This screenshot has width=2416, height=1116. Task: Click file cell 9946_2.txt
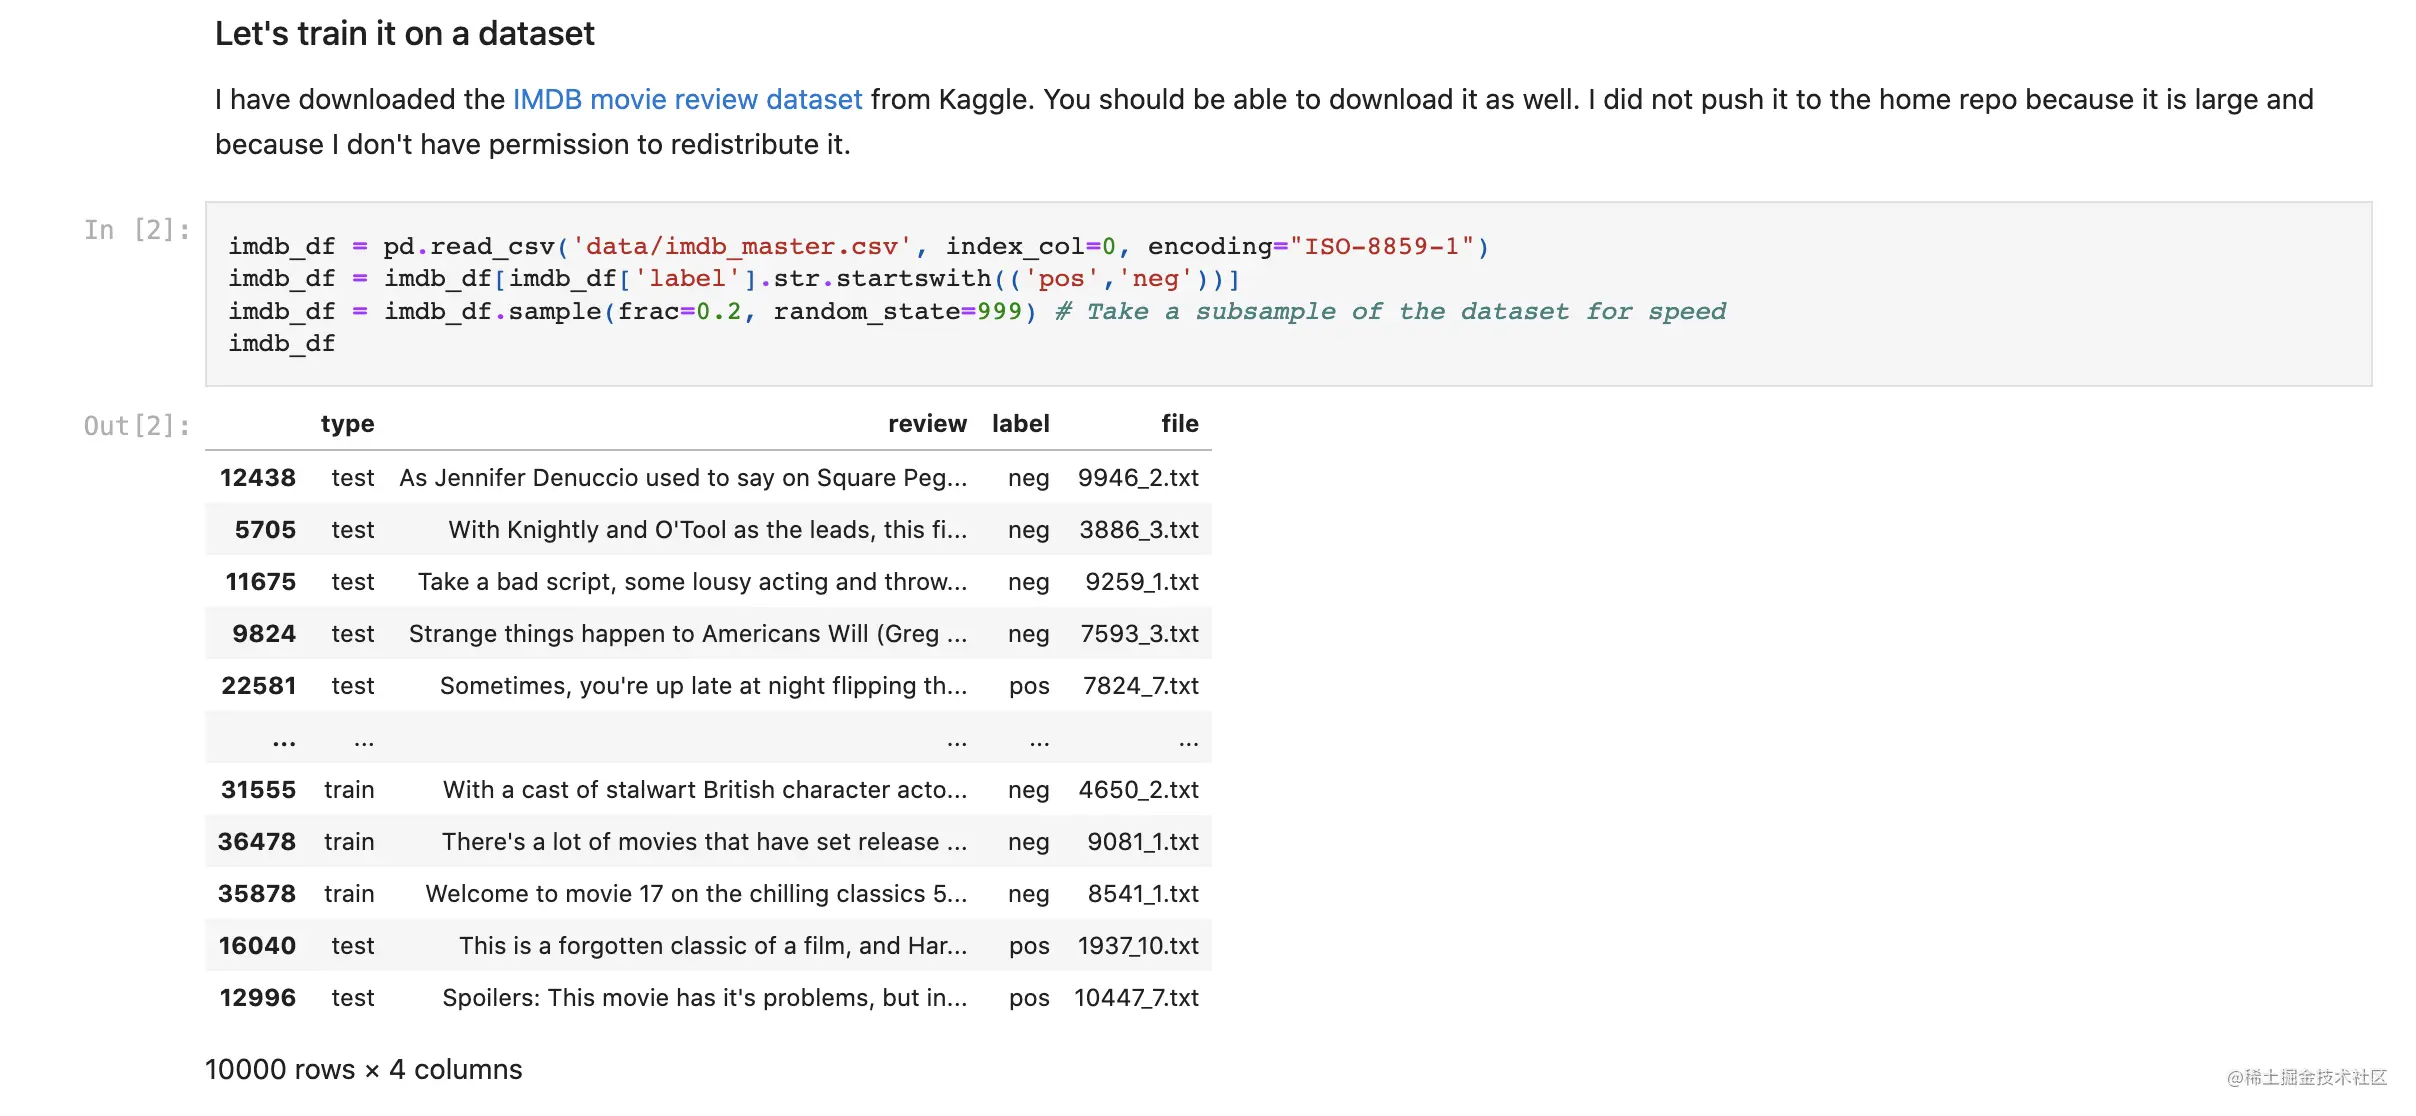(1138, 478)
